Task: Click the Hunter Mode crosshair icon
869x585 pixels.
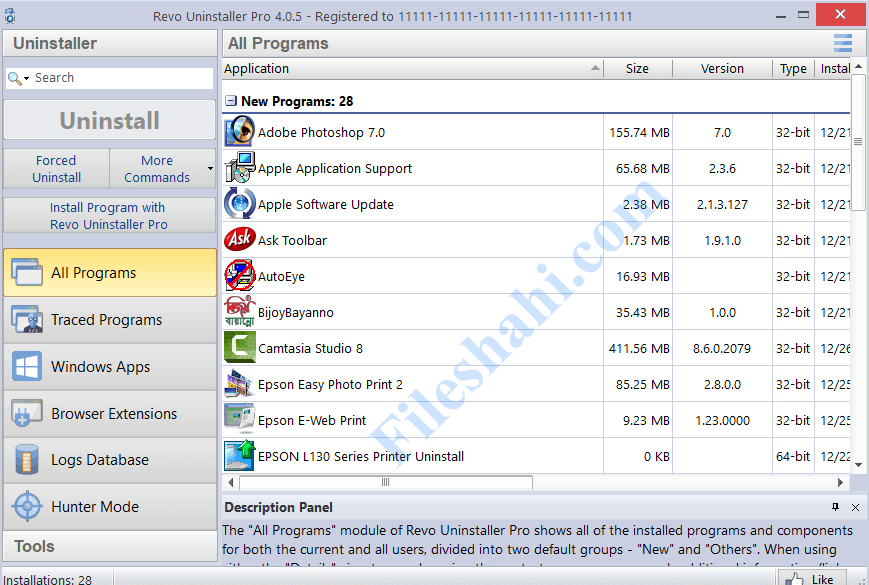Action: 27,506
